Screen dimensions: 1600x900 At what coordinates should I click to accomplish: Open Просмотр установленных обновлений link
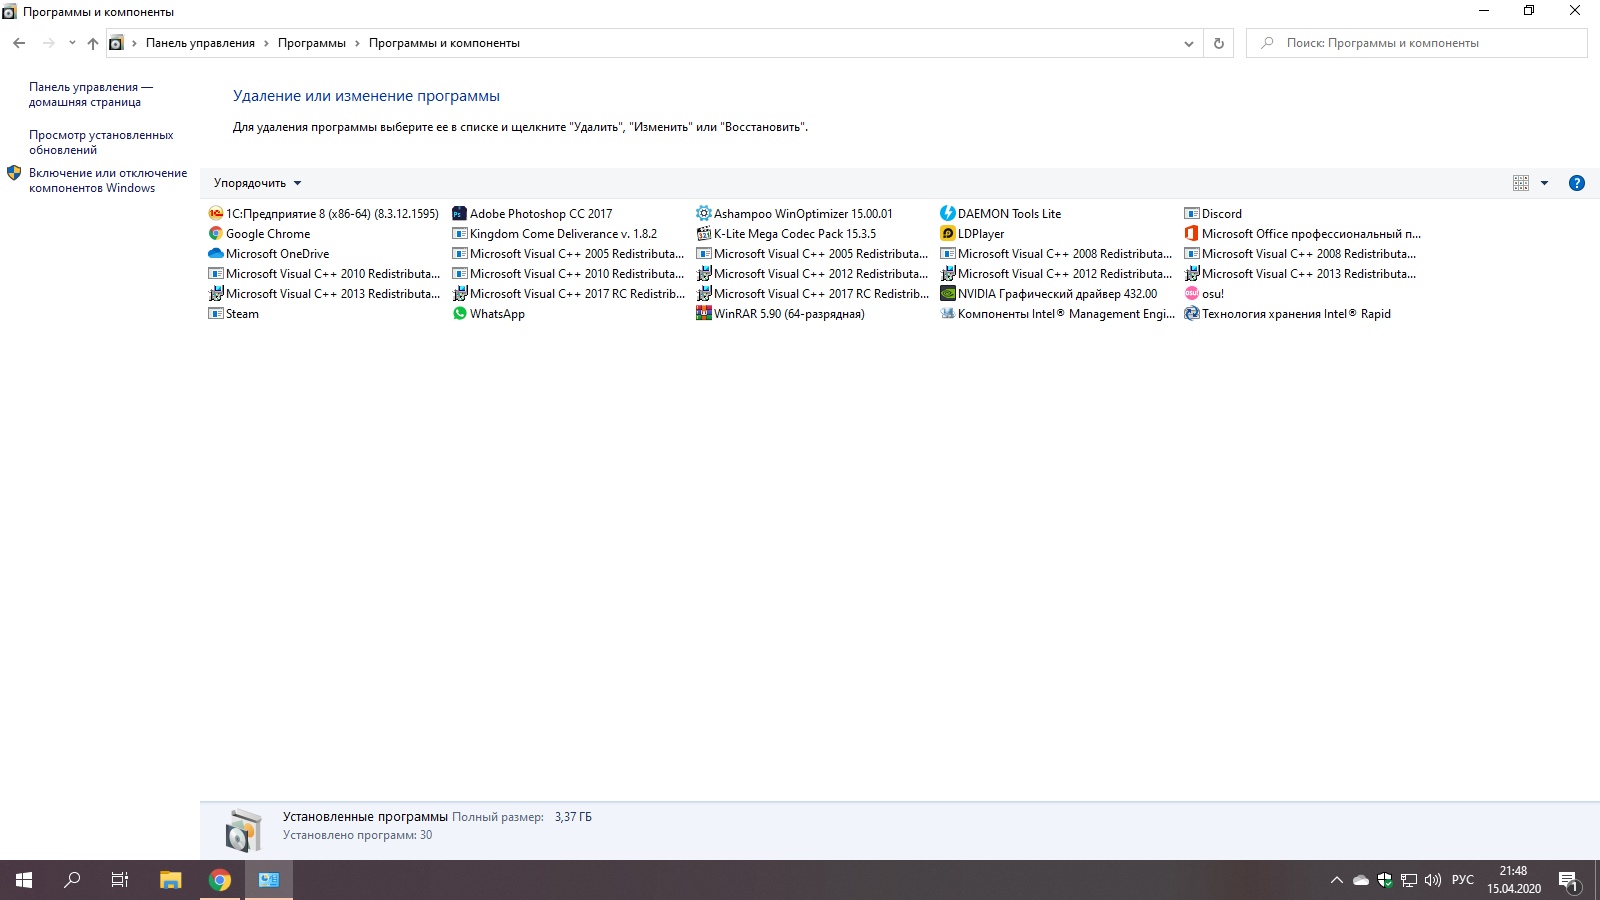(101, 142)
